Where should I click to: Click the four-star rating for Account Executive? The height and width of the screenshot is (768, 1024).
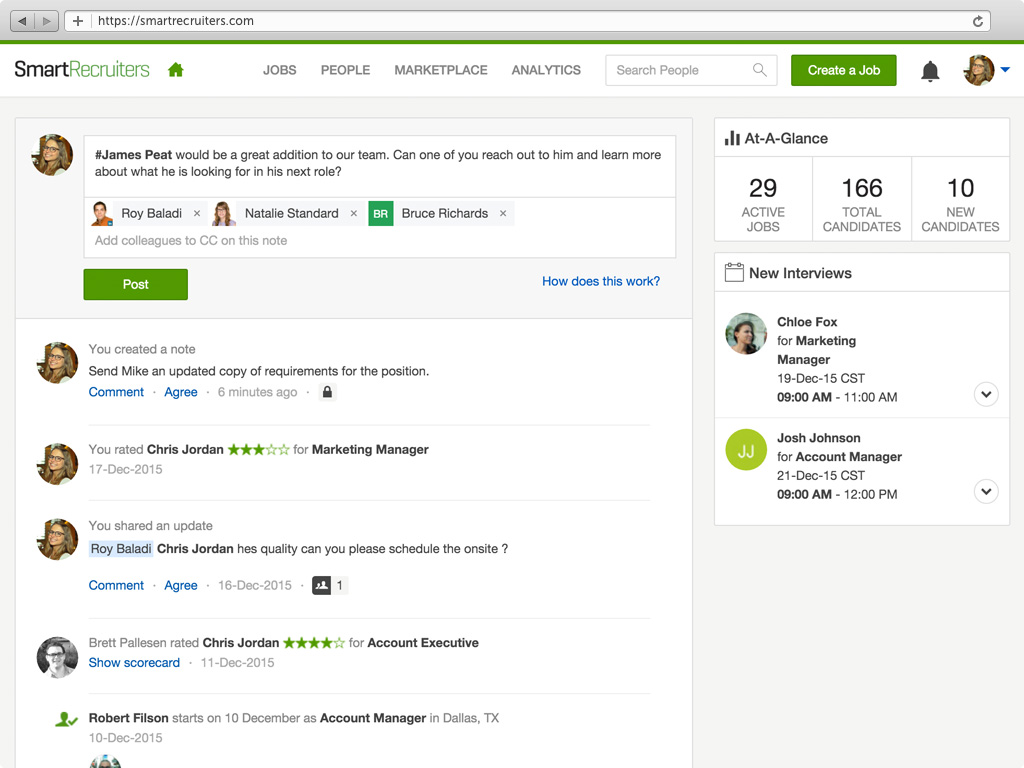tap(314, 643)
